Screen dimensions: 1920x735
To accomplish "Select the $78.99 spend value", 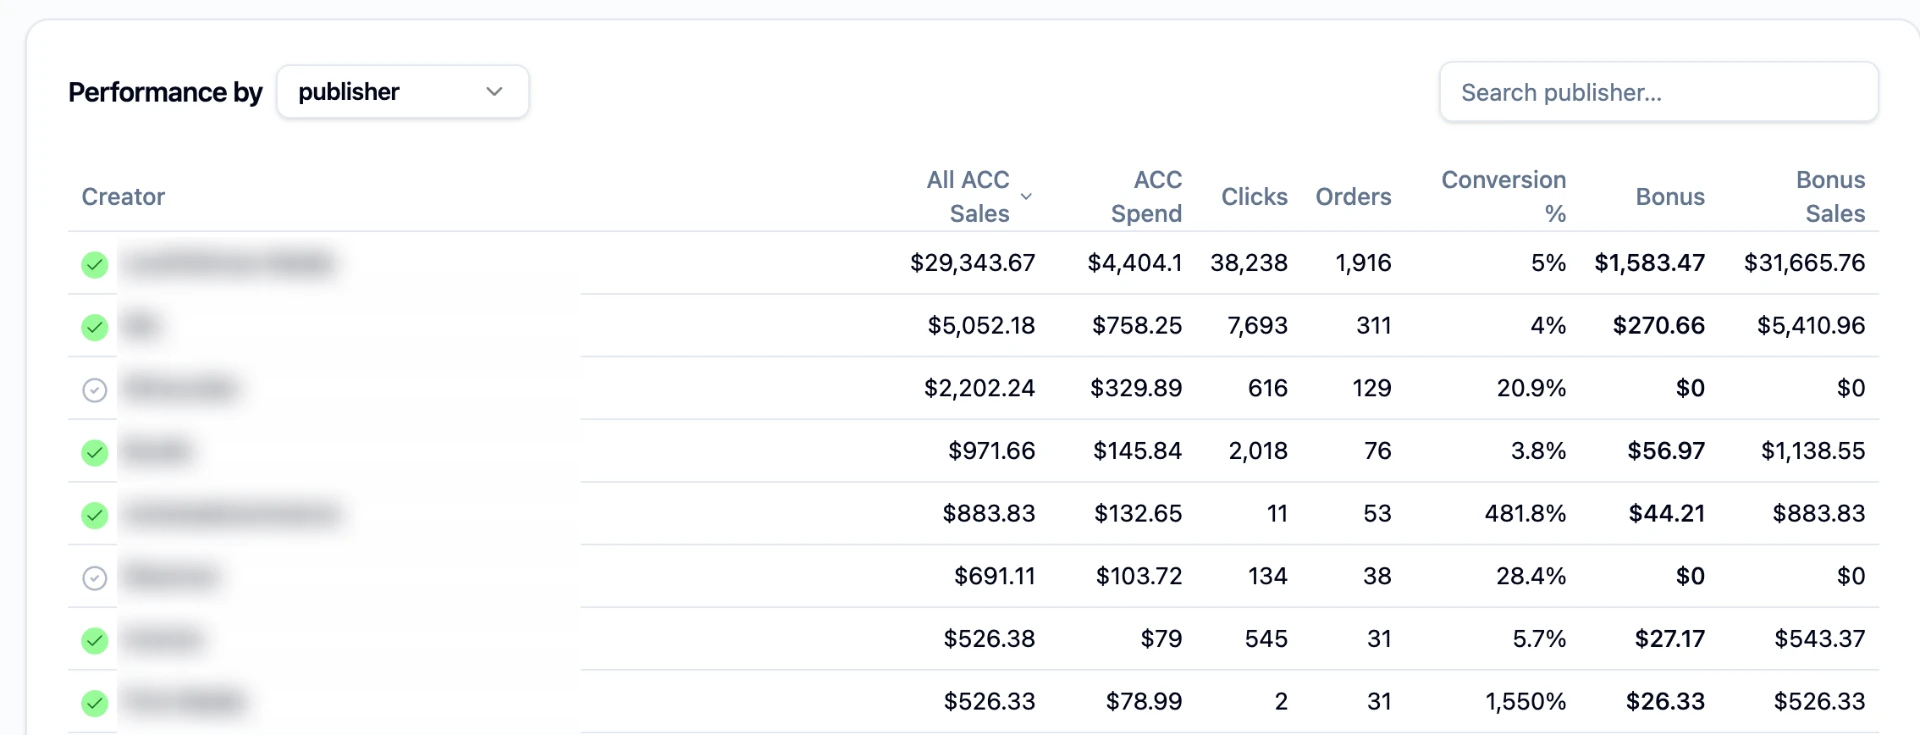I will pos(1144,702).
